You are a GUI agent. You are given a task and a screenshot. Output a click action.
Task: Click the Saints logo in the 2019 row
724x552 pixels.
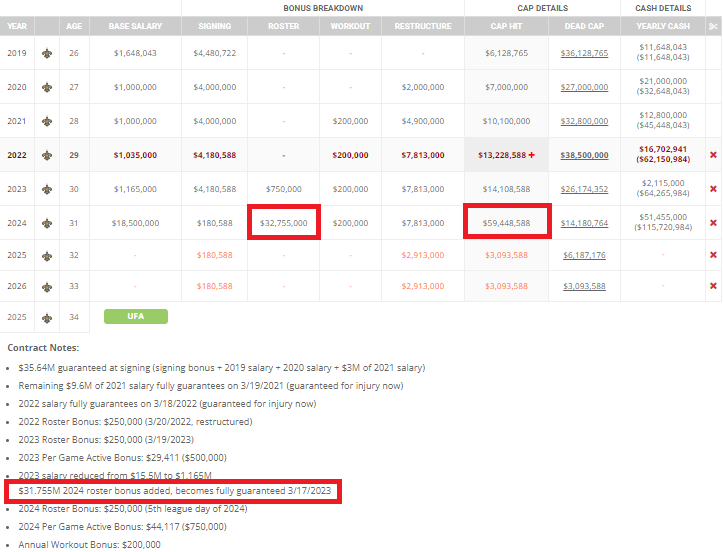(x=47, y=53)
